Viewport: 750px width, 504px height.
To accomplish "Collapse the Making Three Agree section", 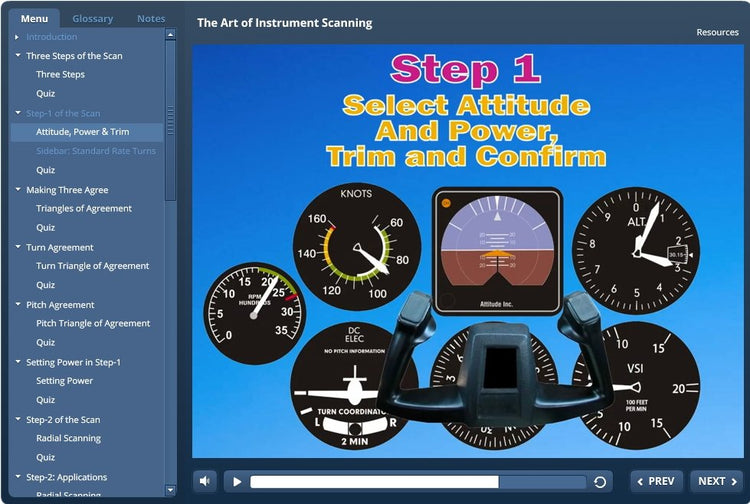I will [18, 190].
